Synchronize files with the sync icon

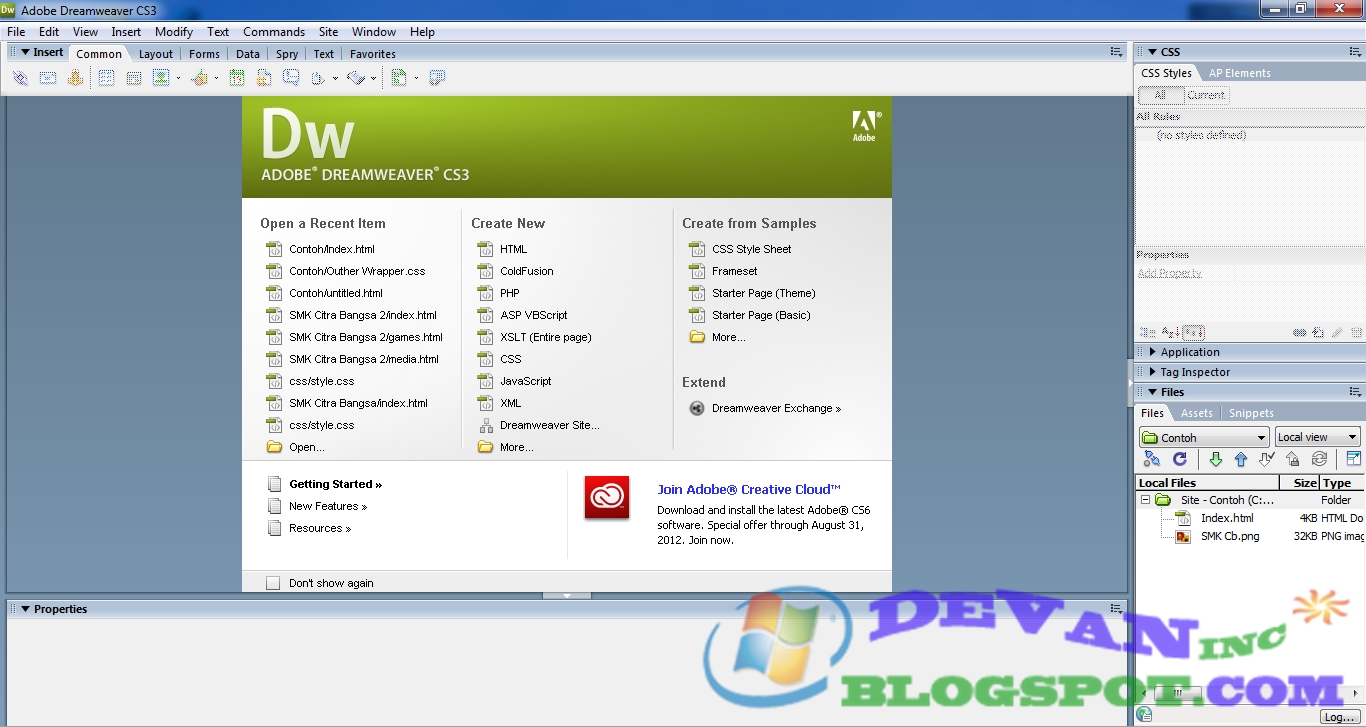(1319, 459)
